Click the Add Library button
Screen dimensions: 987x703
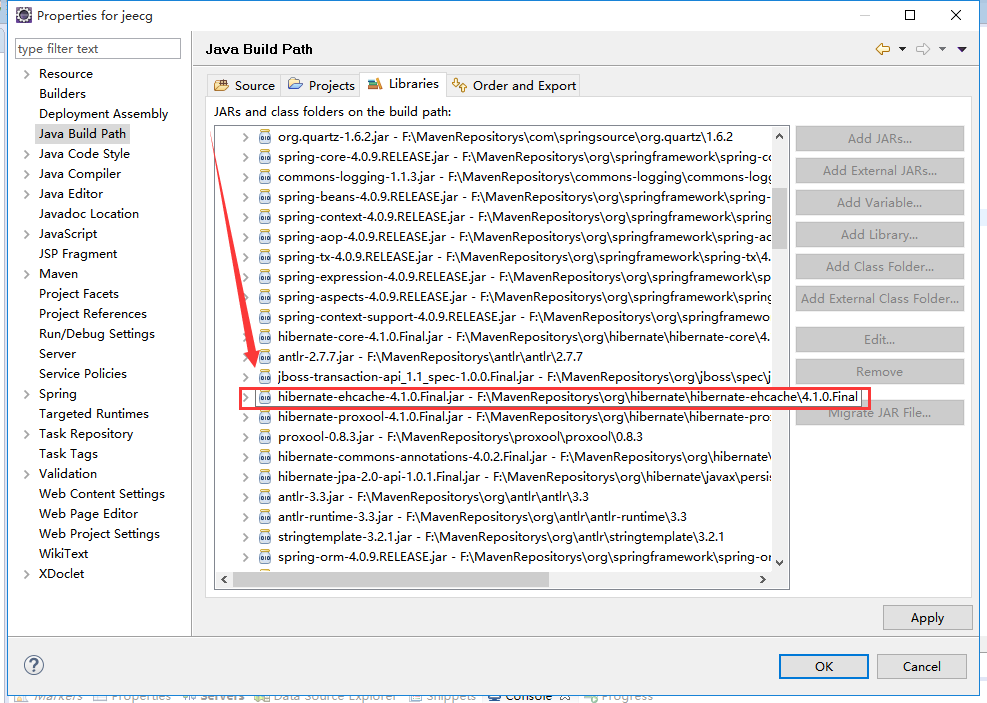(x=879, y=234)
